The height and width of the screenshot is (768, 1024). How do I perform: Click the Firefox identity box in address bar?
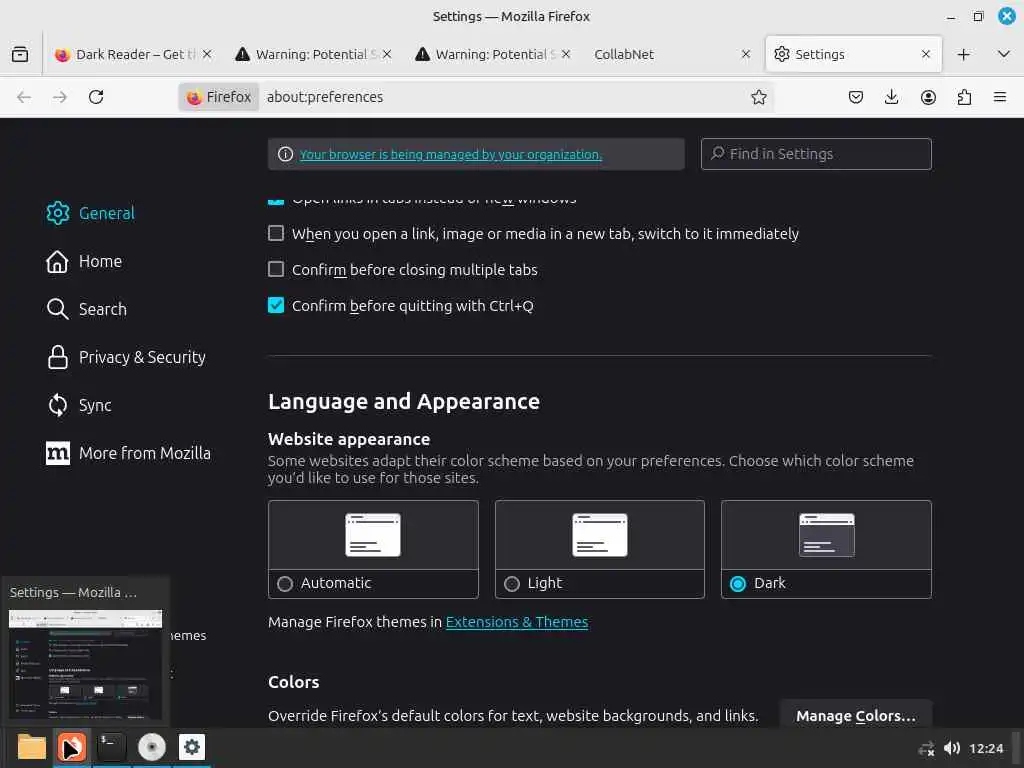point(219,97)
